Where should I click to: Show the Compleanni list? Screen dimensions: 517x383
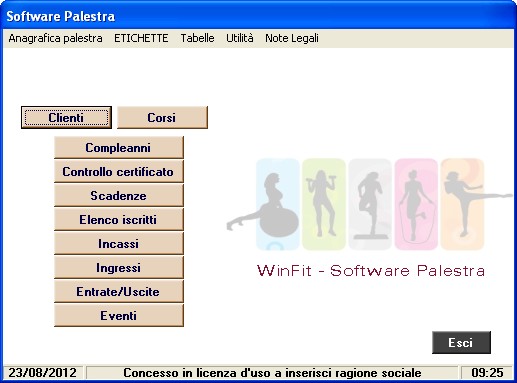click(x=119, y=147)
